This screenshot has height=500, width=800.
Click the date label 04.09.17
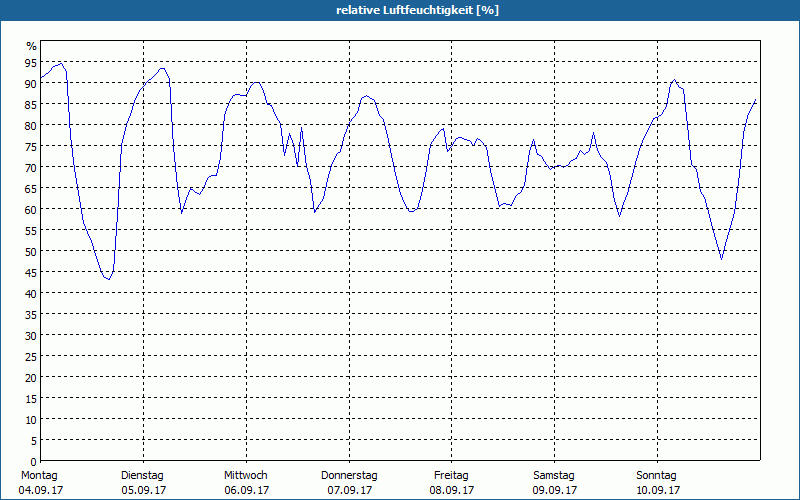(41, 490)
